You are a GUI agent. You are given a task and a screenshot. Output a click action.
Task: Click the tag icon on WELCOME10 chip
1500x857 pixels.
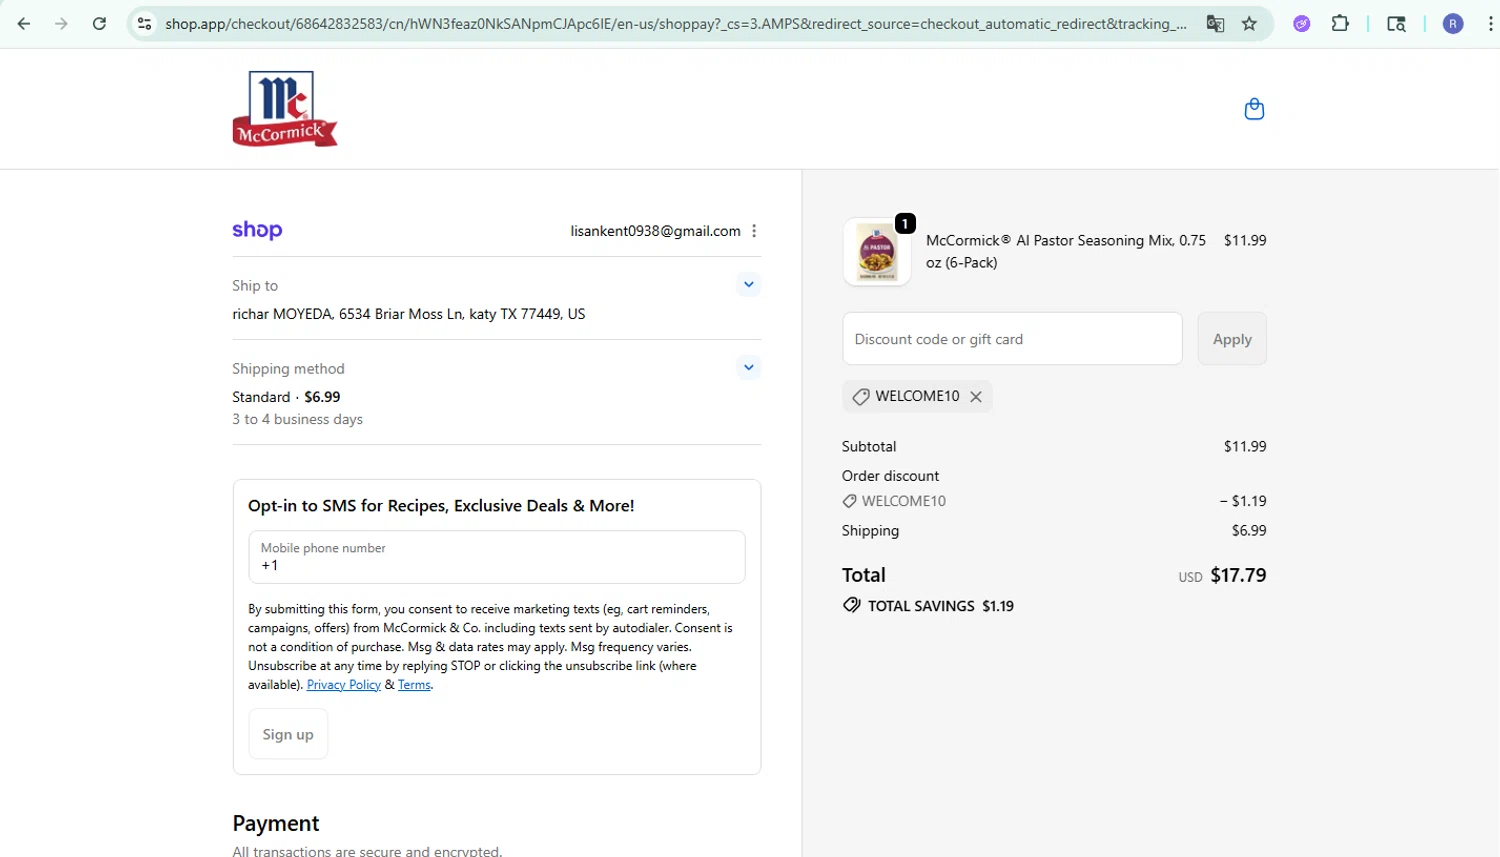(860, 397)
